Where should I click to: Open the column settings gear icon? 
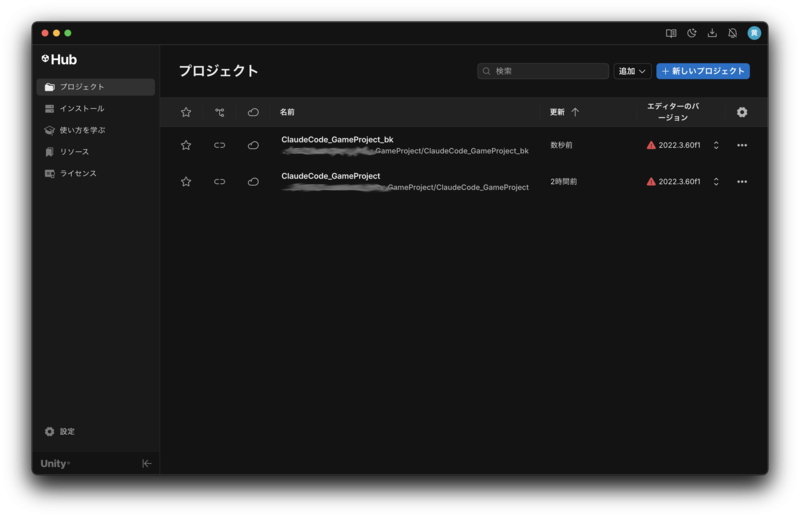(x=742, y=112)
